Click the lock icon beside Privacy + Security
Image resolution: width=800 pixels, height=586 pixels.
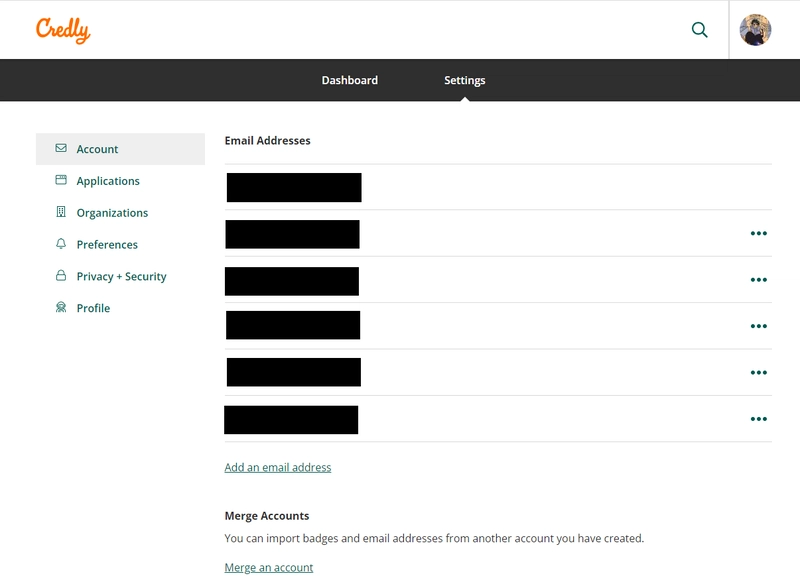[61, 276]
